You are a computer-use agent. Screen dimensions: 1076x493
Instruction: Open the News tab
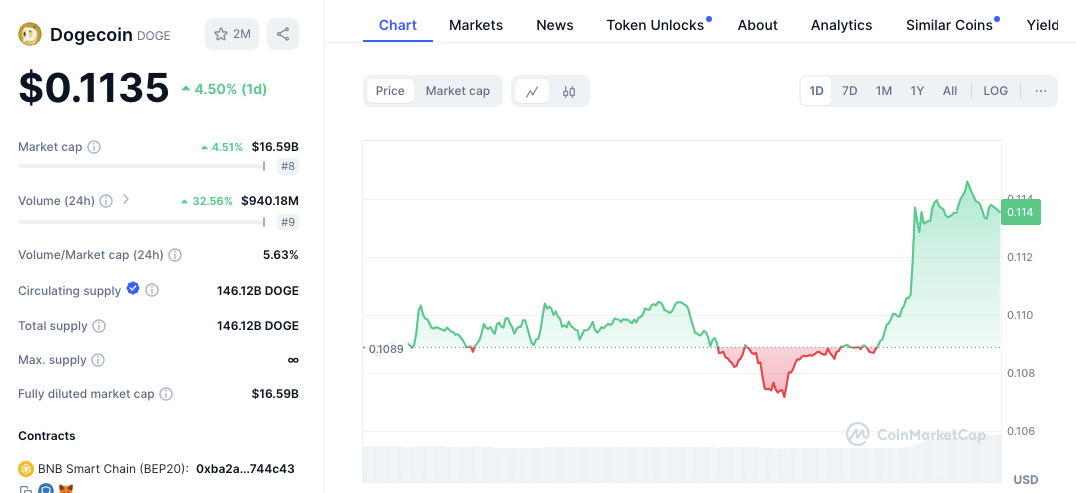(x=554, y=25)
